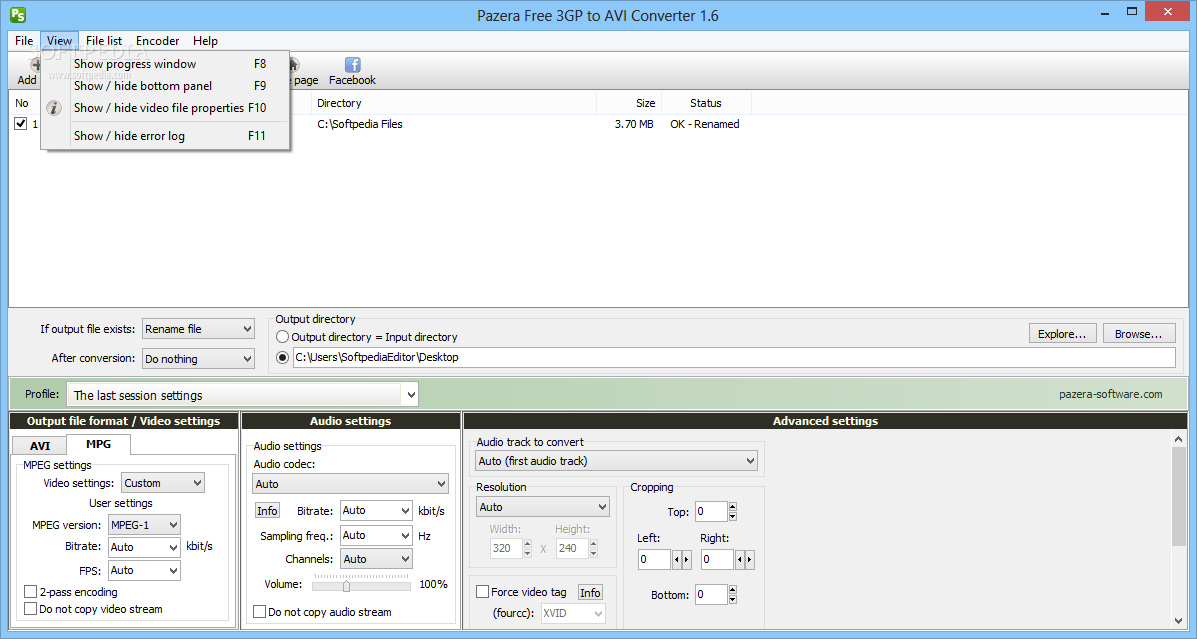Open the If output file exists dropdown
Viewport: 1197px width, 639px height.
pyautogui.click(x=198, y=329)
